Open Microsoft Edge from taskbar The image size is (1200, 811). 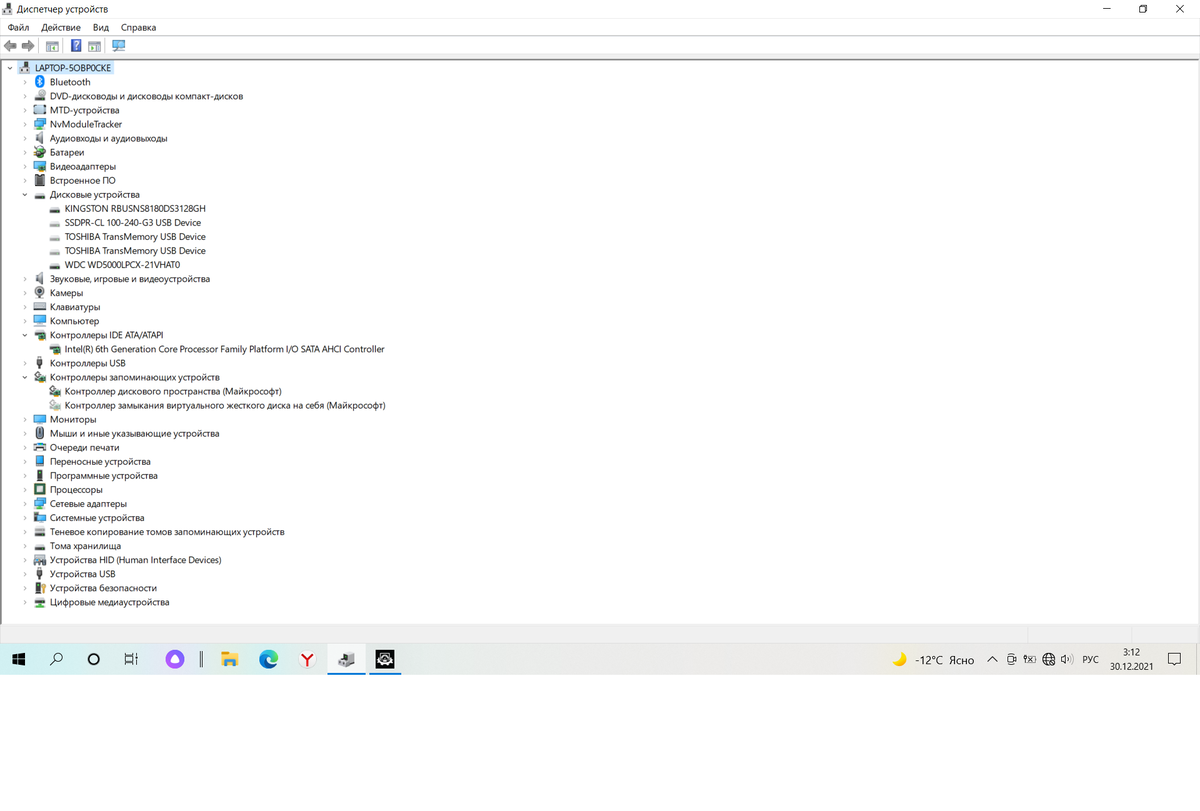click(268, 659)
